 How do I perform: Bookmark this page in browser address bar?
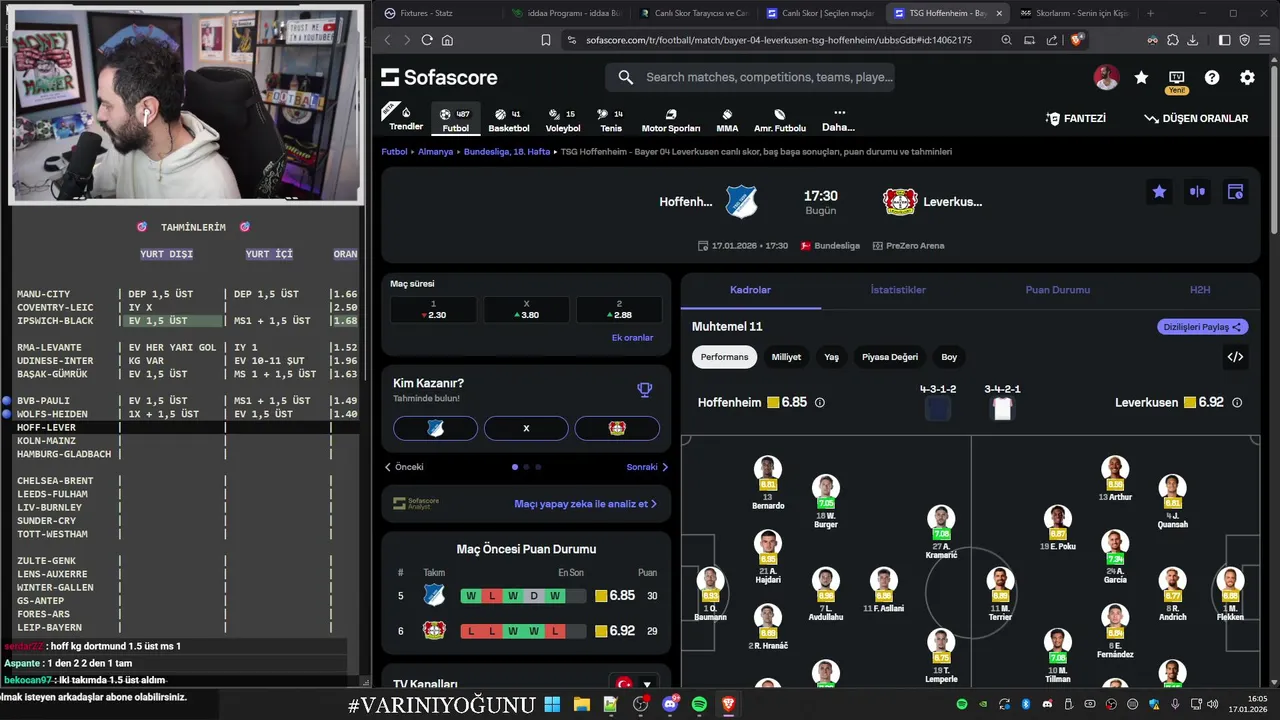click(546, 40)
